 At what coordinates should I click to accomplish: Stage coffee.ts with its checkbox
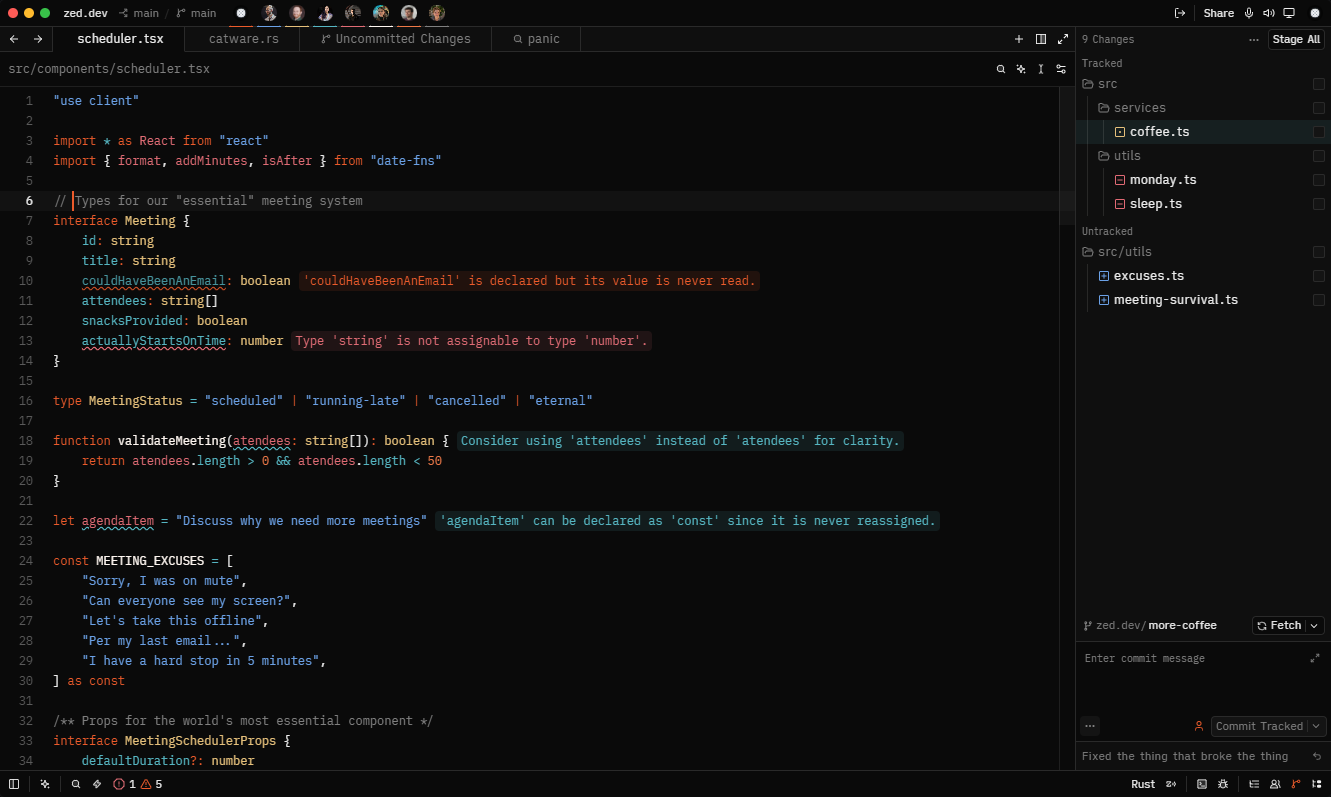pos(1319,132)
